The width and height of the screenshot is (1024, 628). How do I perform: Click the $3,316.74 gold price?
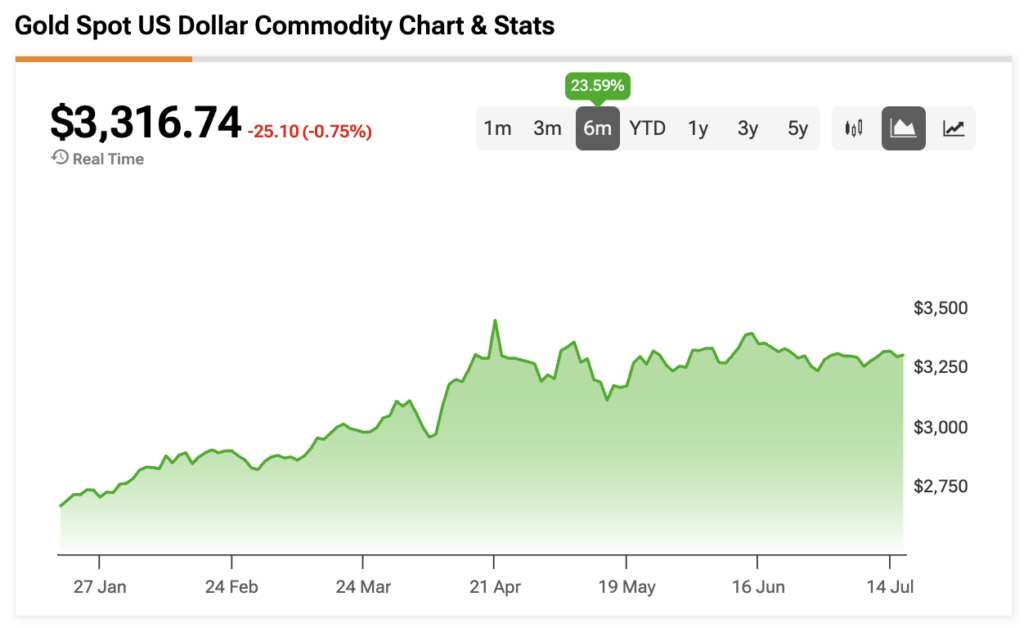click(x=146, y=123)
